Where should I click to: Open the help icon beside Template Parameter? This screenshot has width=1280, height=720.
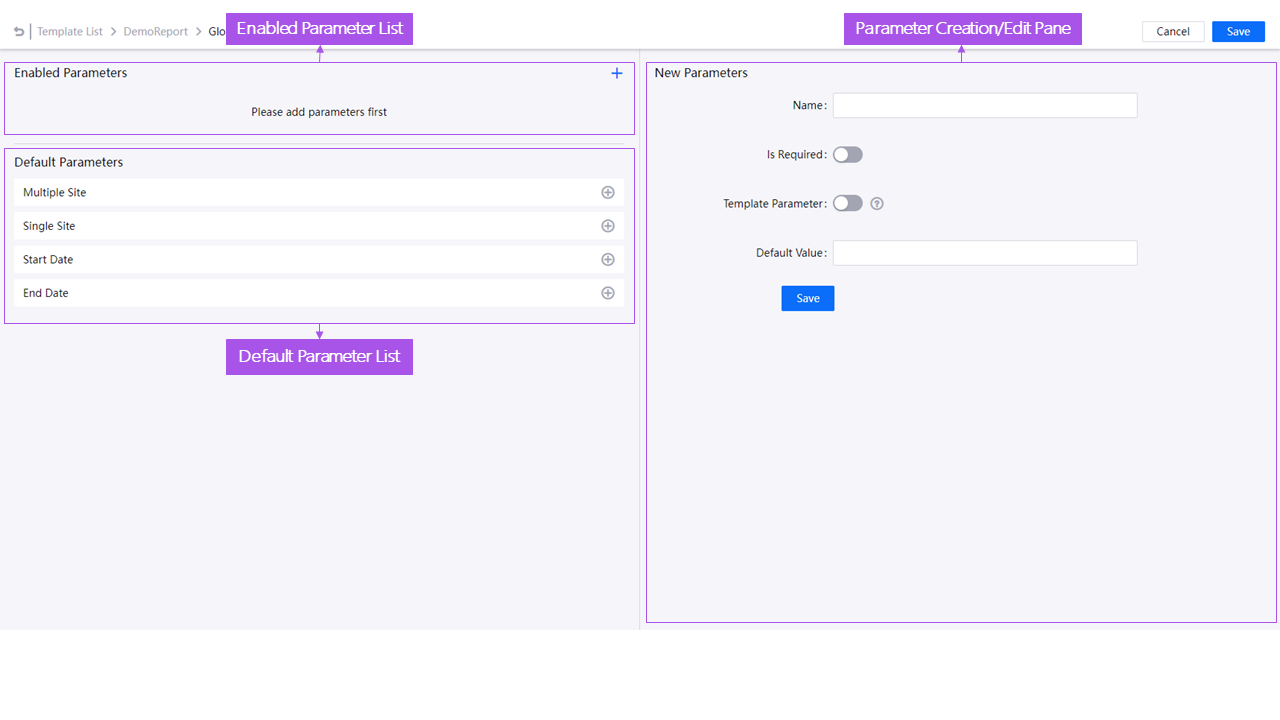click(876, 203)
